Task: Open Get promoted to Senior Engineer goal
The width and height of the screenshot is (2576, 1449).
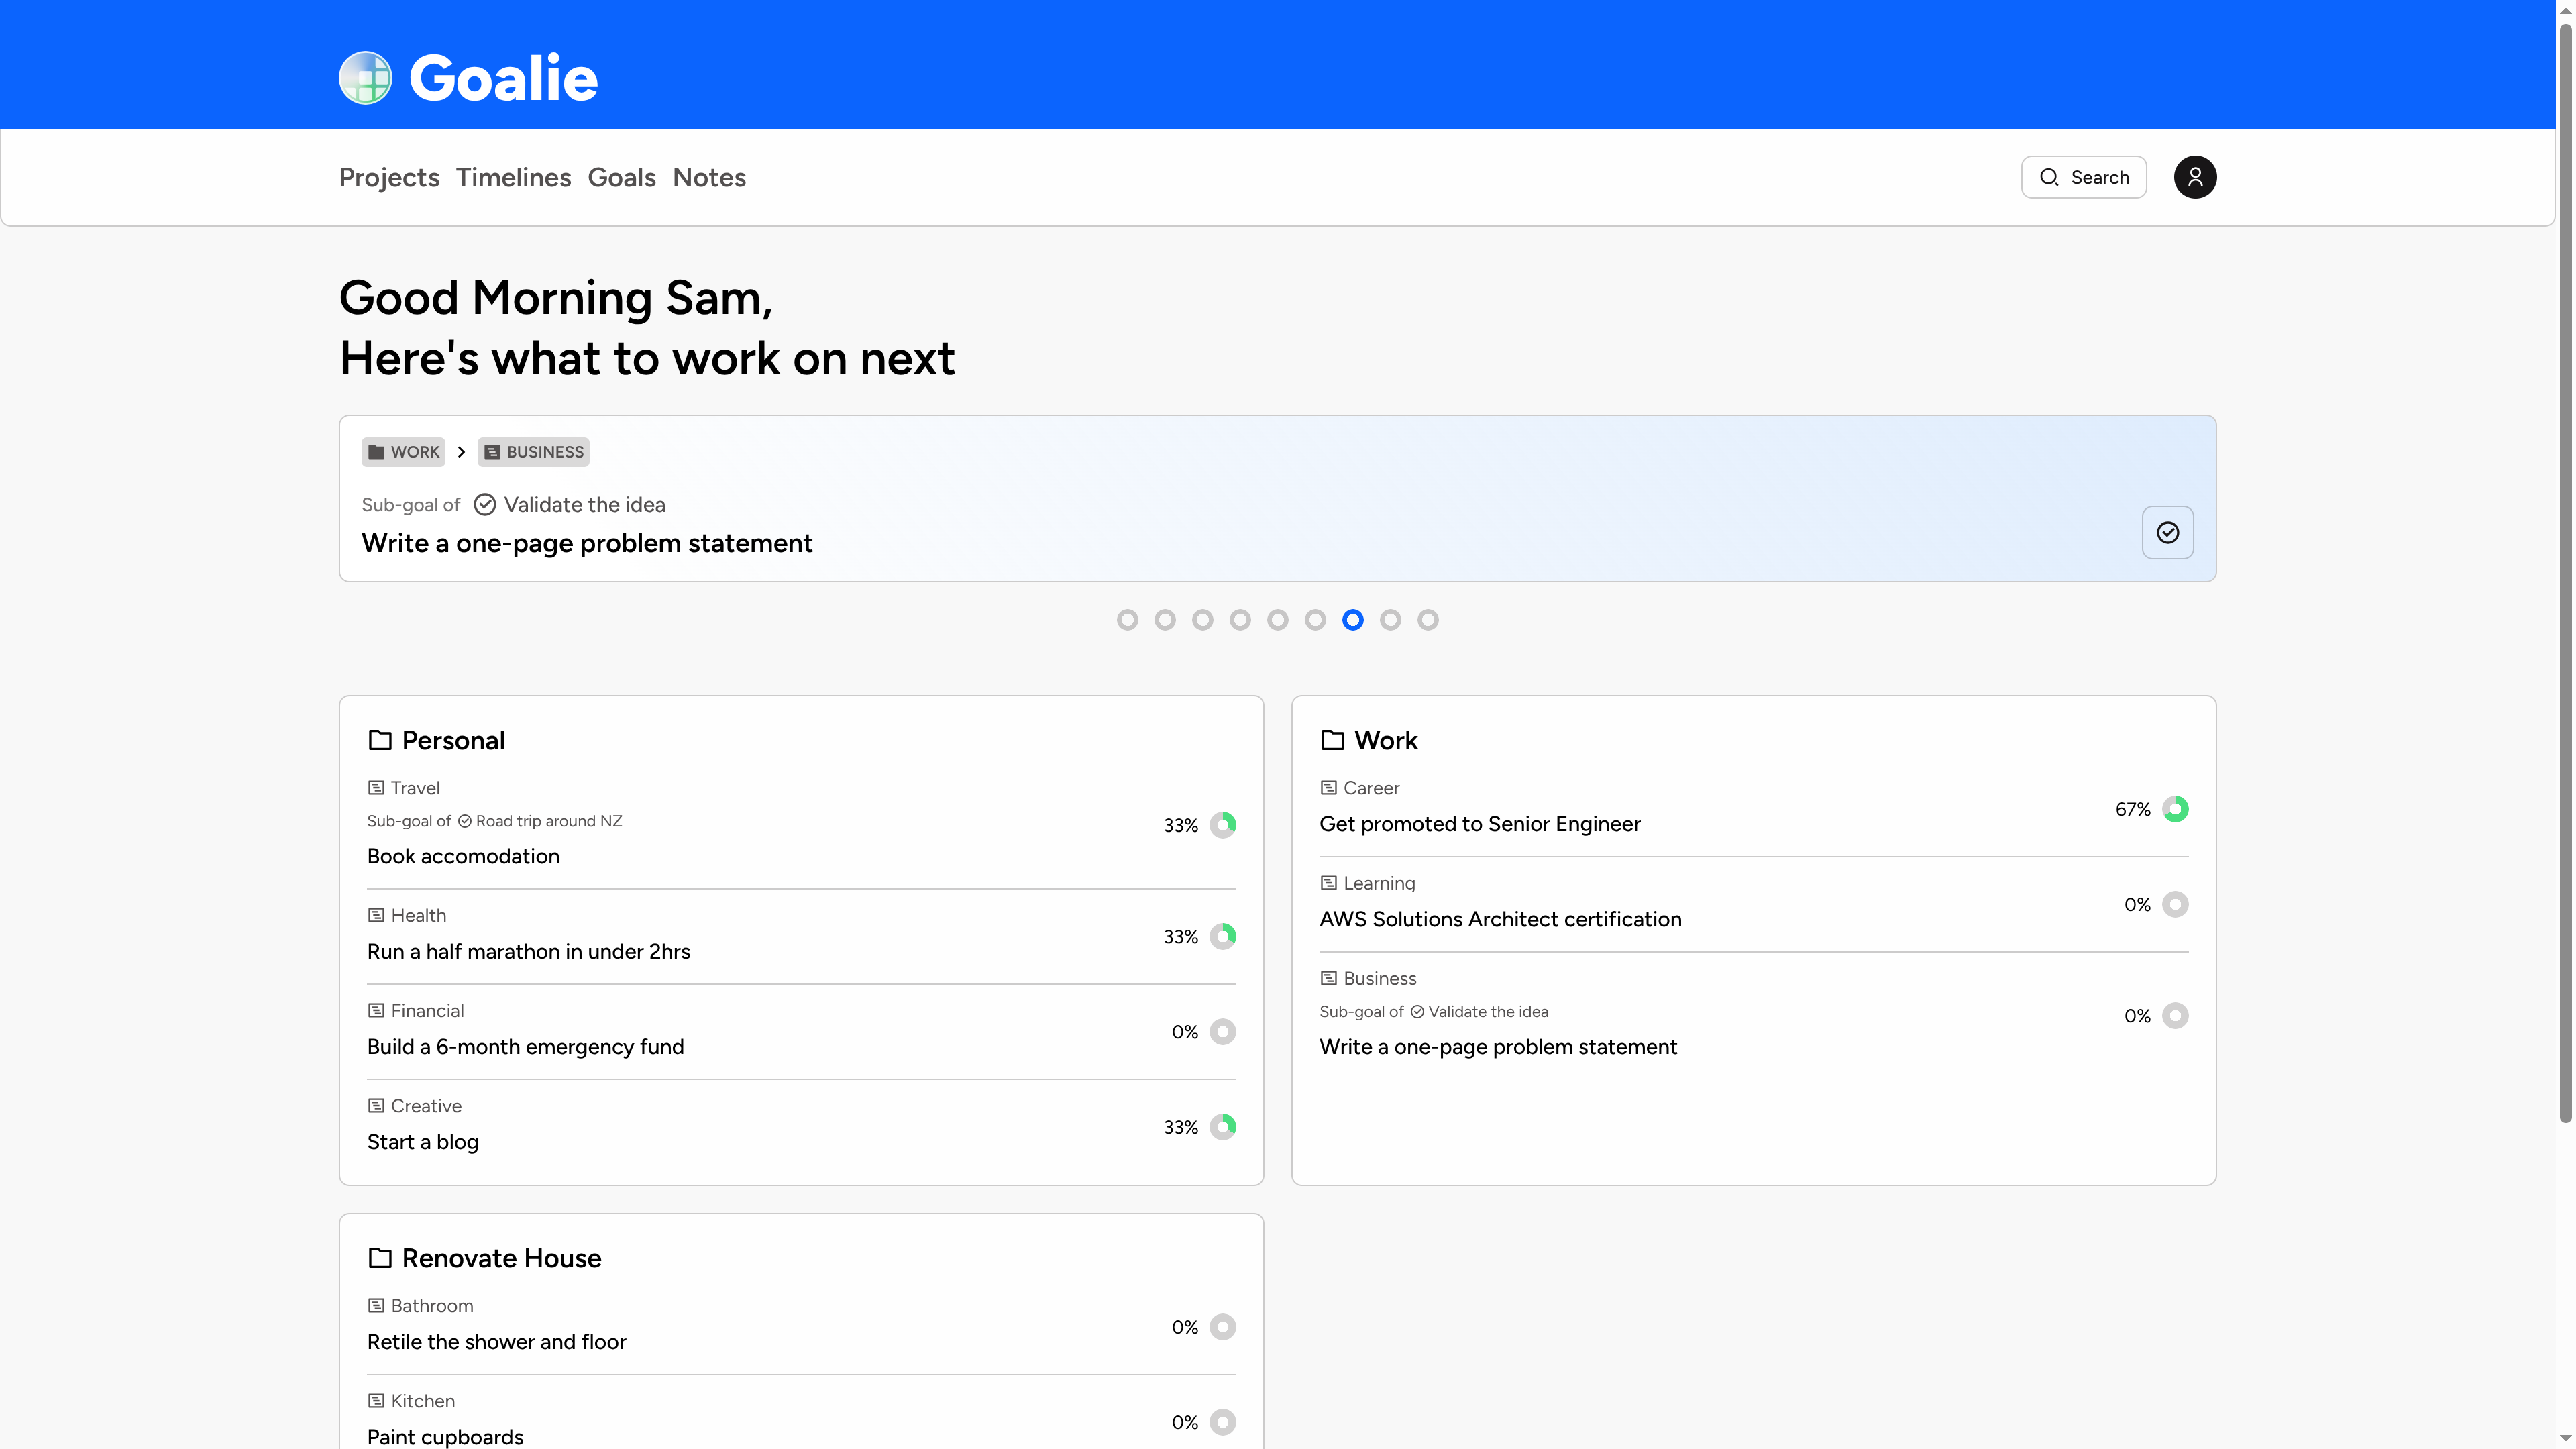Action: pyautogui.click(x=1479, y=824)
